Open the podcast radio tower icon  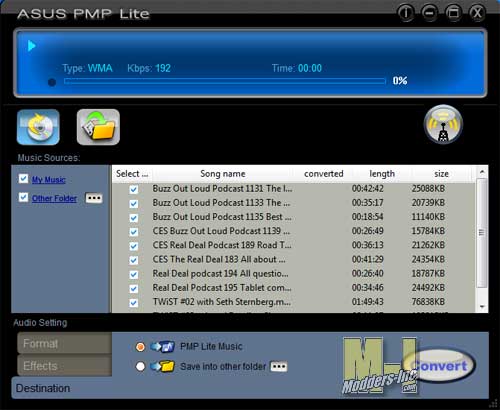click(x=443, y=124)
